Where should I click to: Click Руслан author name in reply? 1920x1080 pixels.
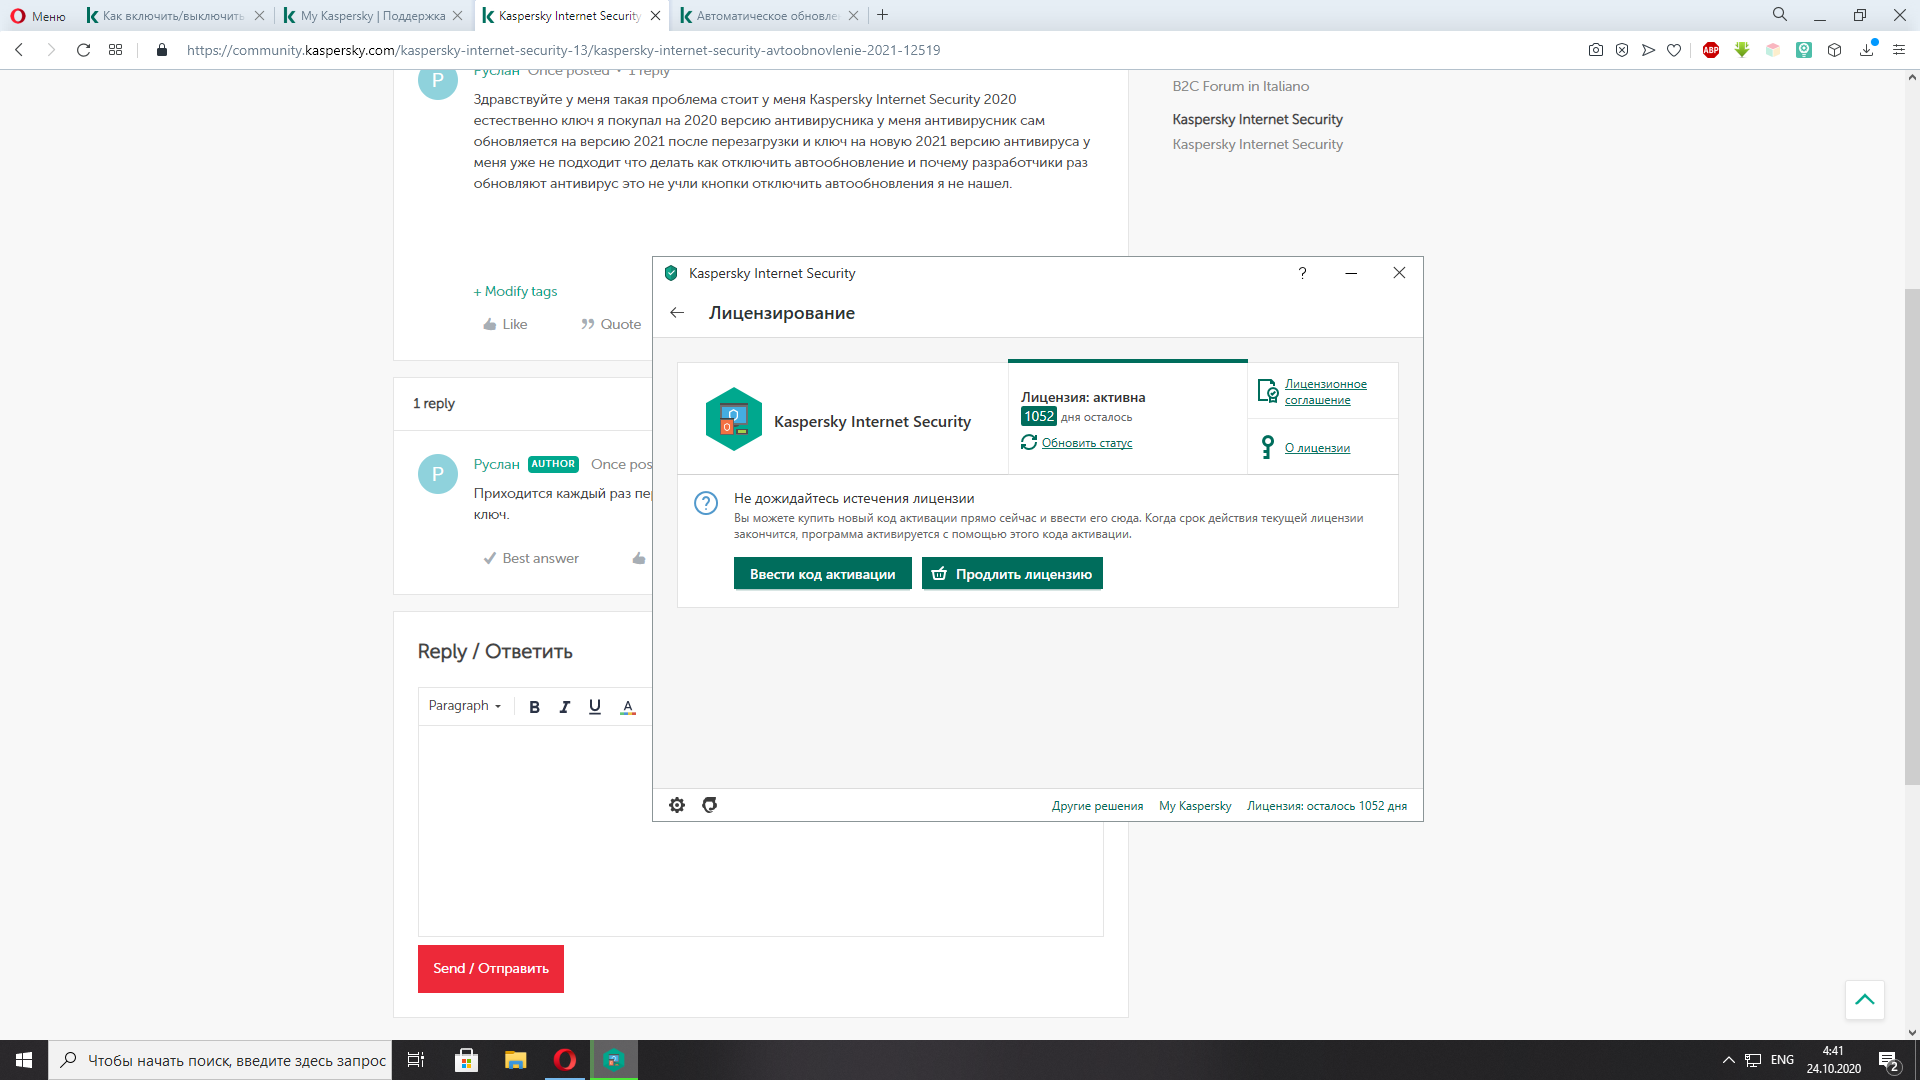[x=496, y=464]
